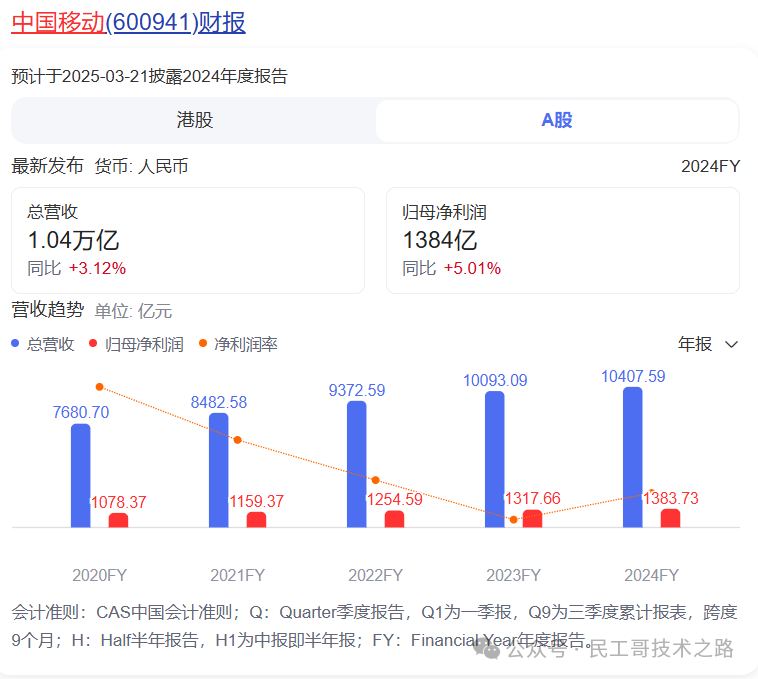The width and height of the screenshot is (758, 679).
Task: Click the 2023FY orange margin point
Action: tap(513, 520)
